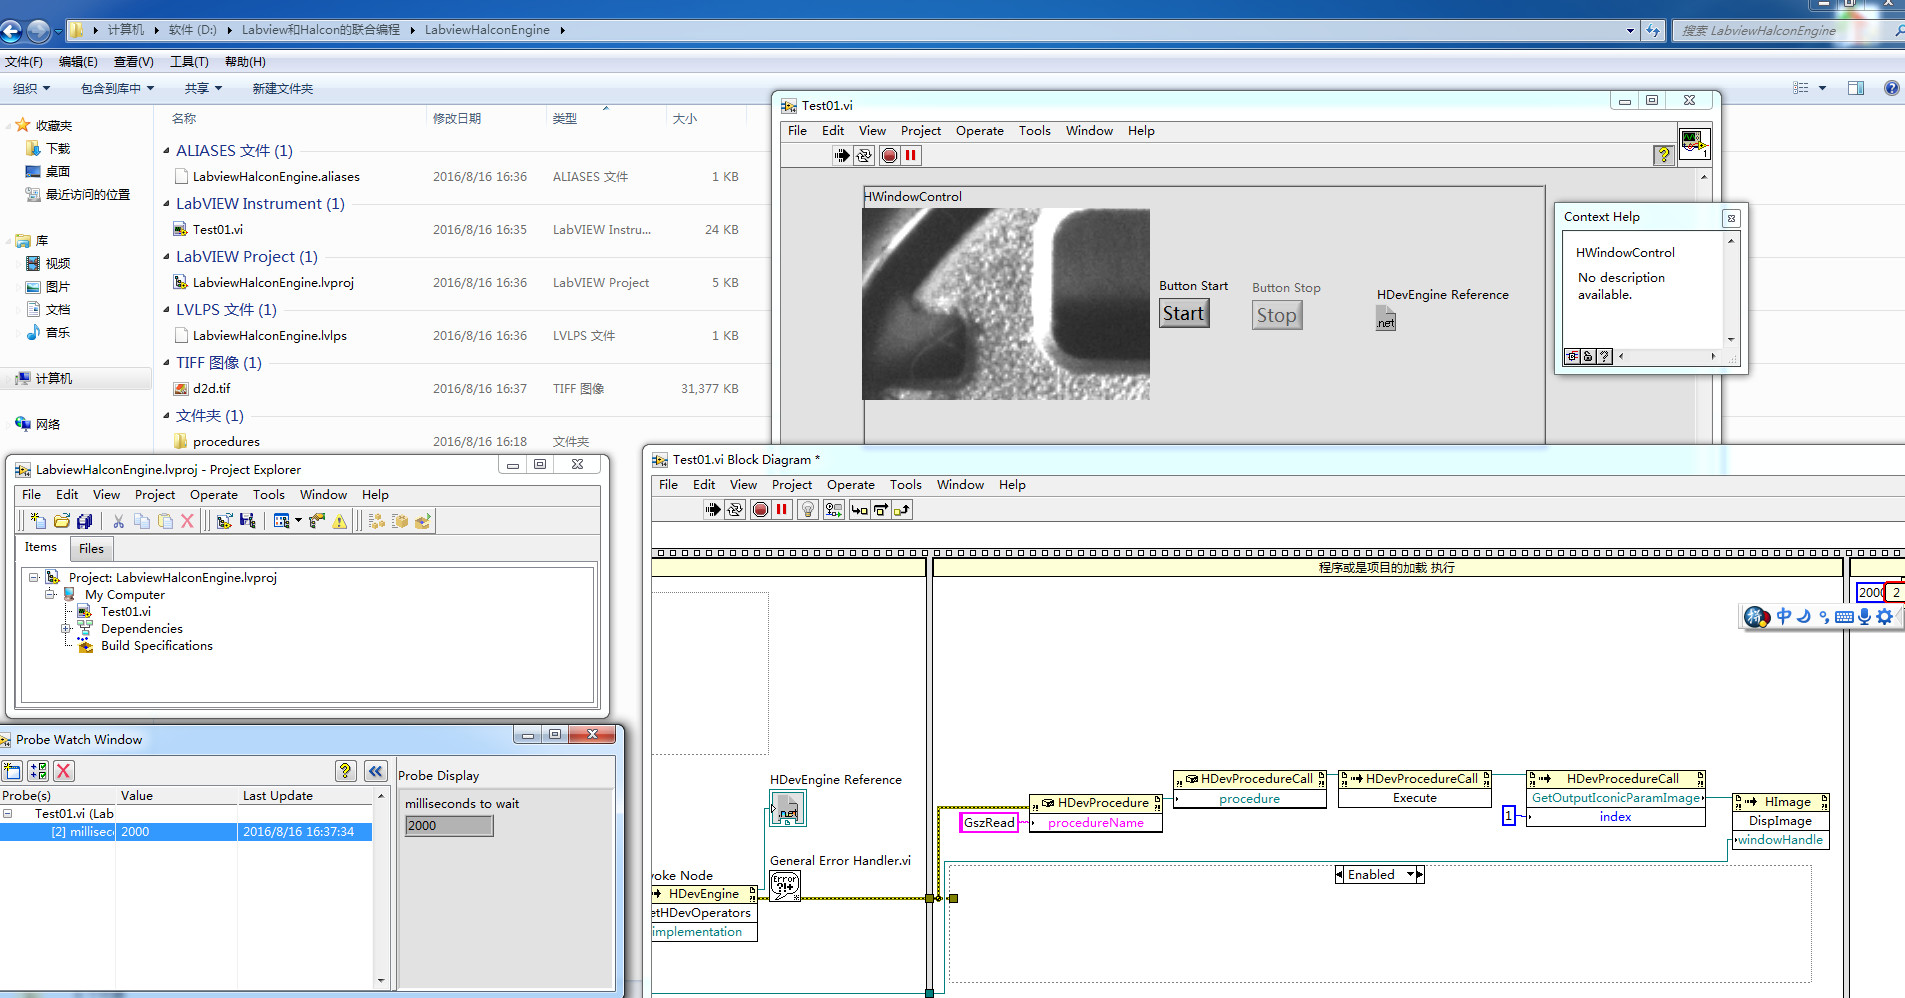Select Test01.vi in Project Explorer tree
This screenshot has width=1905, height=998.
(x=126, y=612)
